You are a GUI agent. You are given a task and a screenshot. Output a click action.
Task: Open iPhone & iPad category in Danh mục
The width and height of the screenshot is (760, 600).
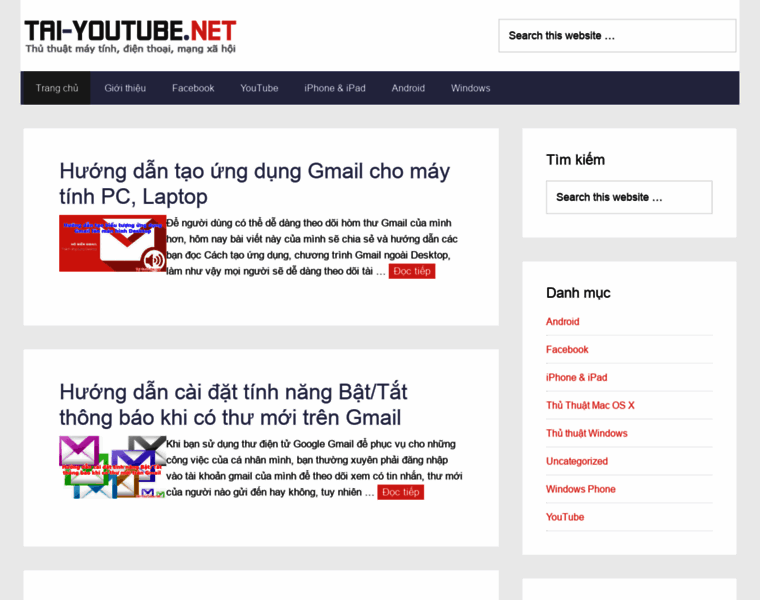pyautogui.click(x=576, y=377)
